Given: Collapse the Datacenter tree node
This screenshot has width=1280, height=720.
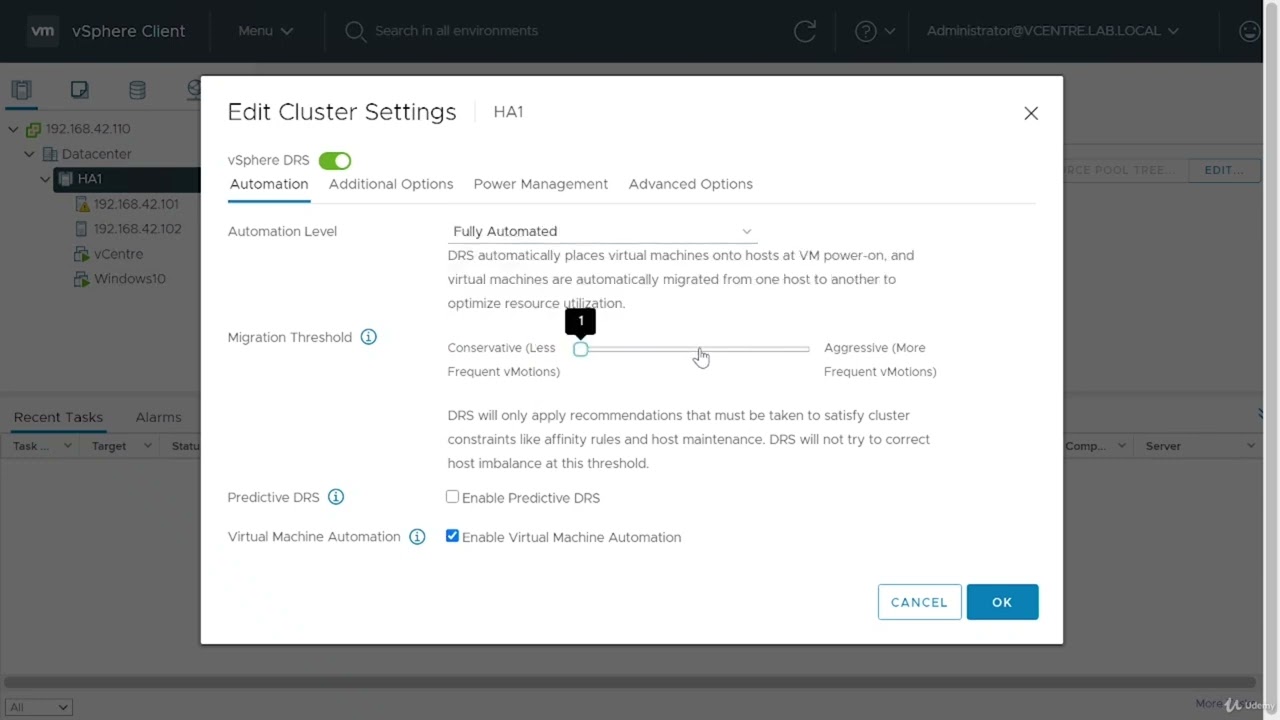Looking at the screenshot, I should click(29, 154).
